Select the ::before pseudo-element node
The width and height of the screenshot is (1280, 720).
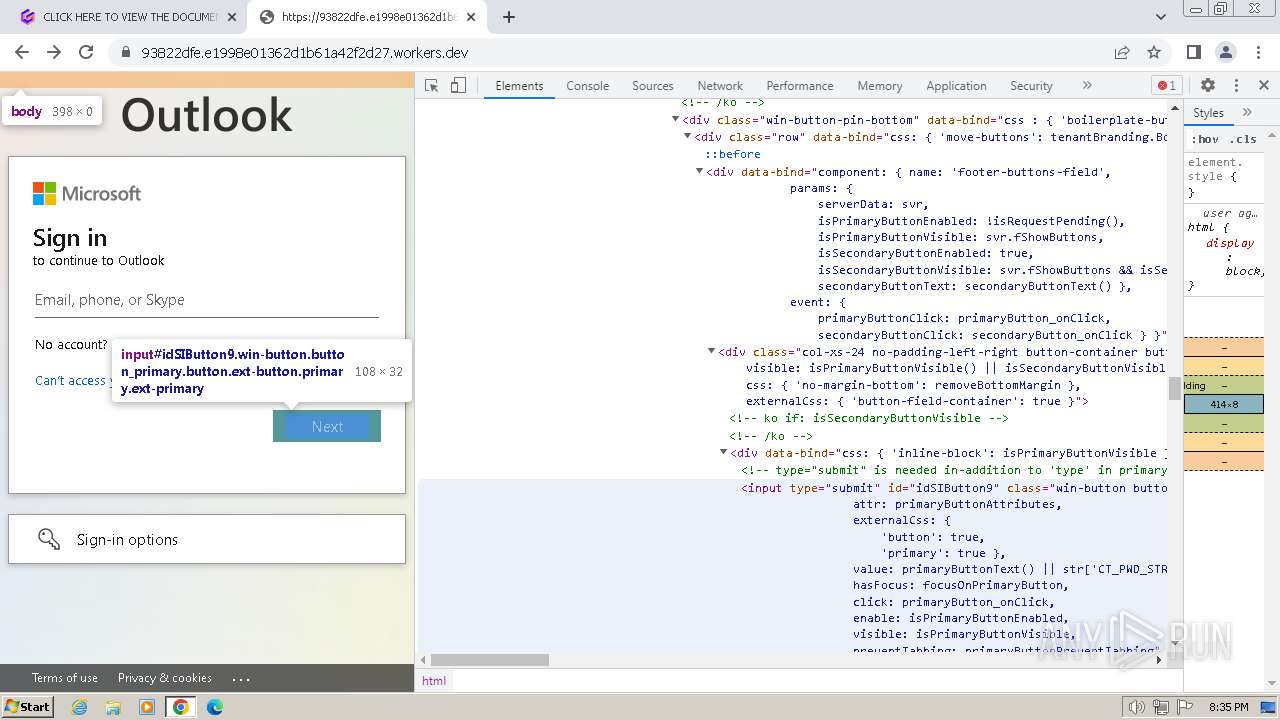(733, 154)
